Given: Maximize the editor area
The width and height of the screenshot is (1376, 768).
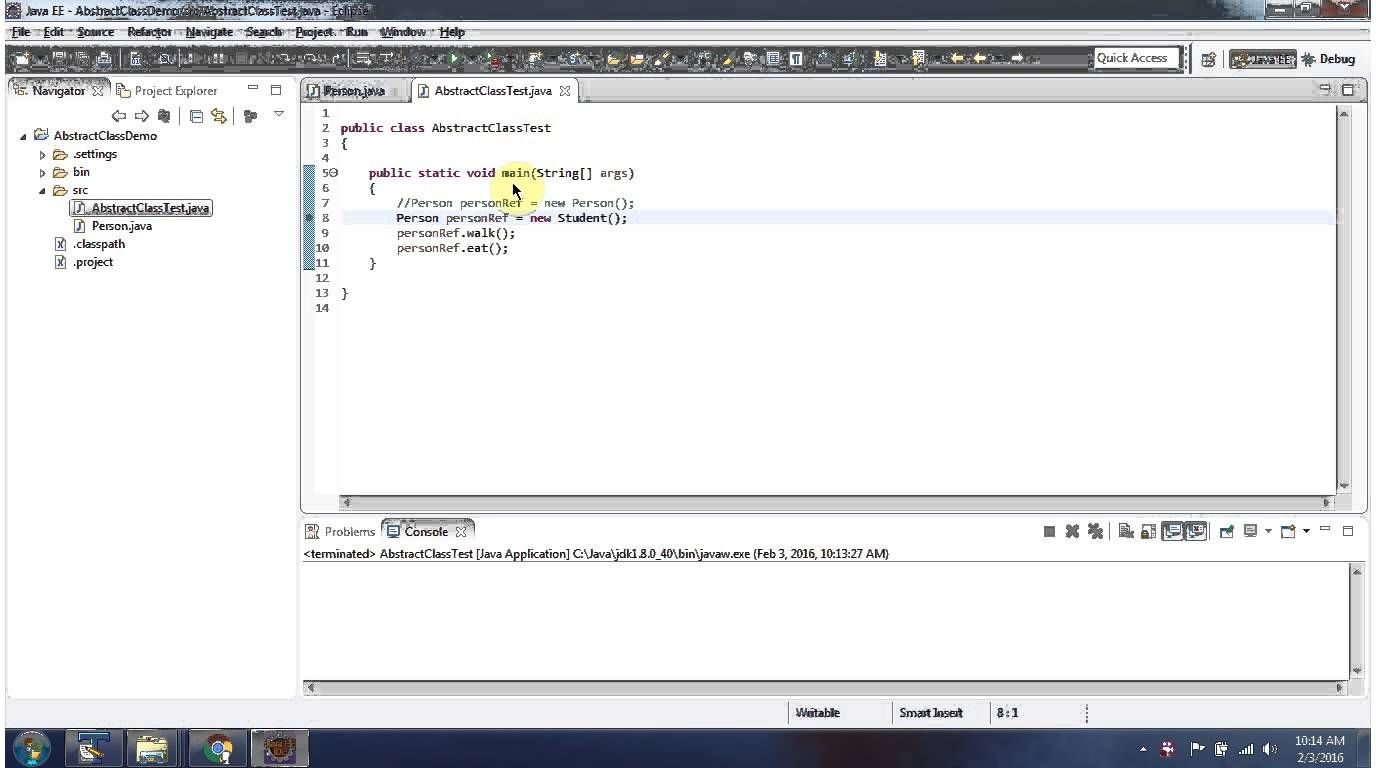Looking at the screenshot, I should coord(1348,90).
